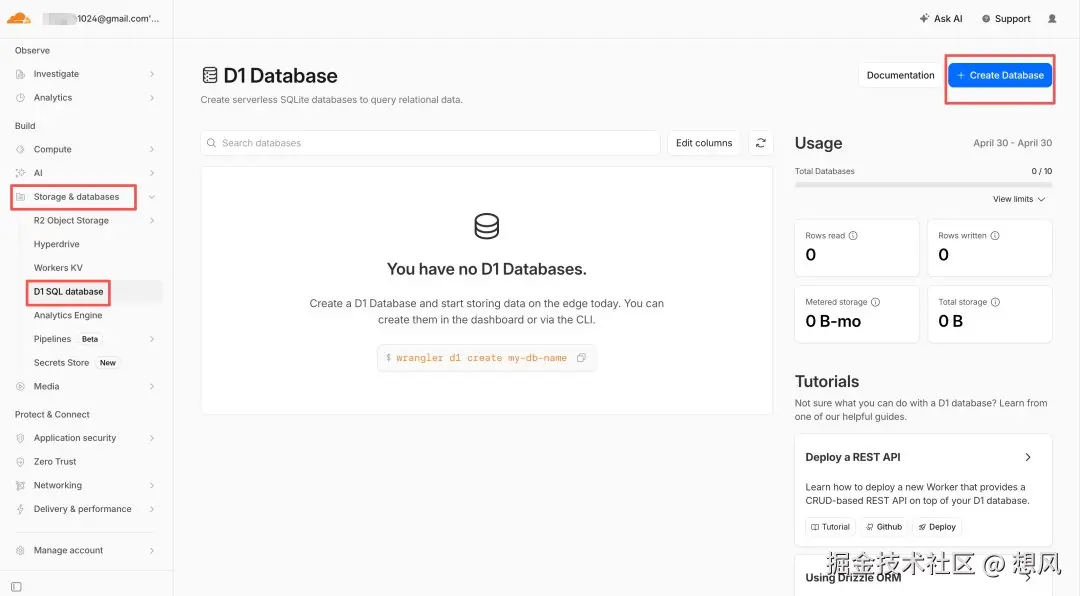Click the wrangler d1 create my-db-name text

[481, 358]
